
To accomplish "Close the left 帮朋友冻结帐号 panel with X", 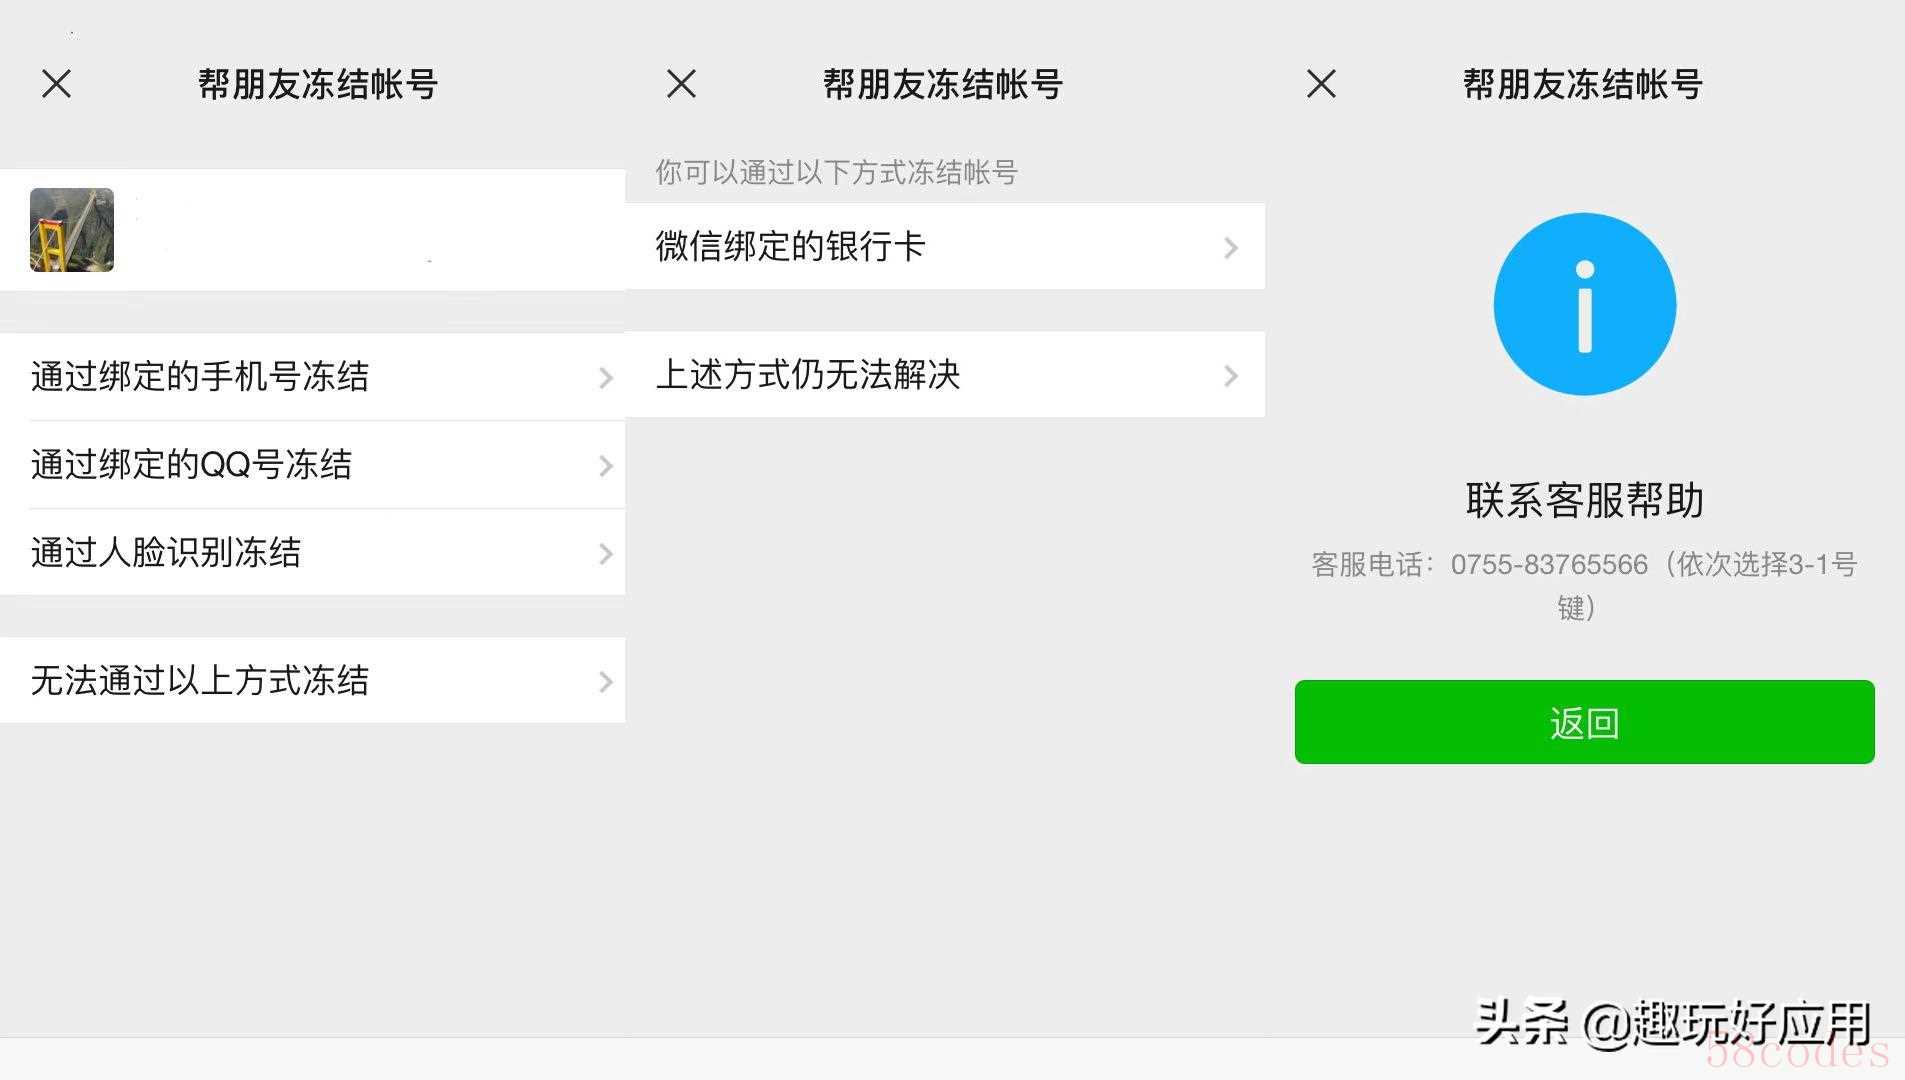I will pos(57,84).
